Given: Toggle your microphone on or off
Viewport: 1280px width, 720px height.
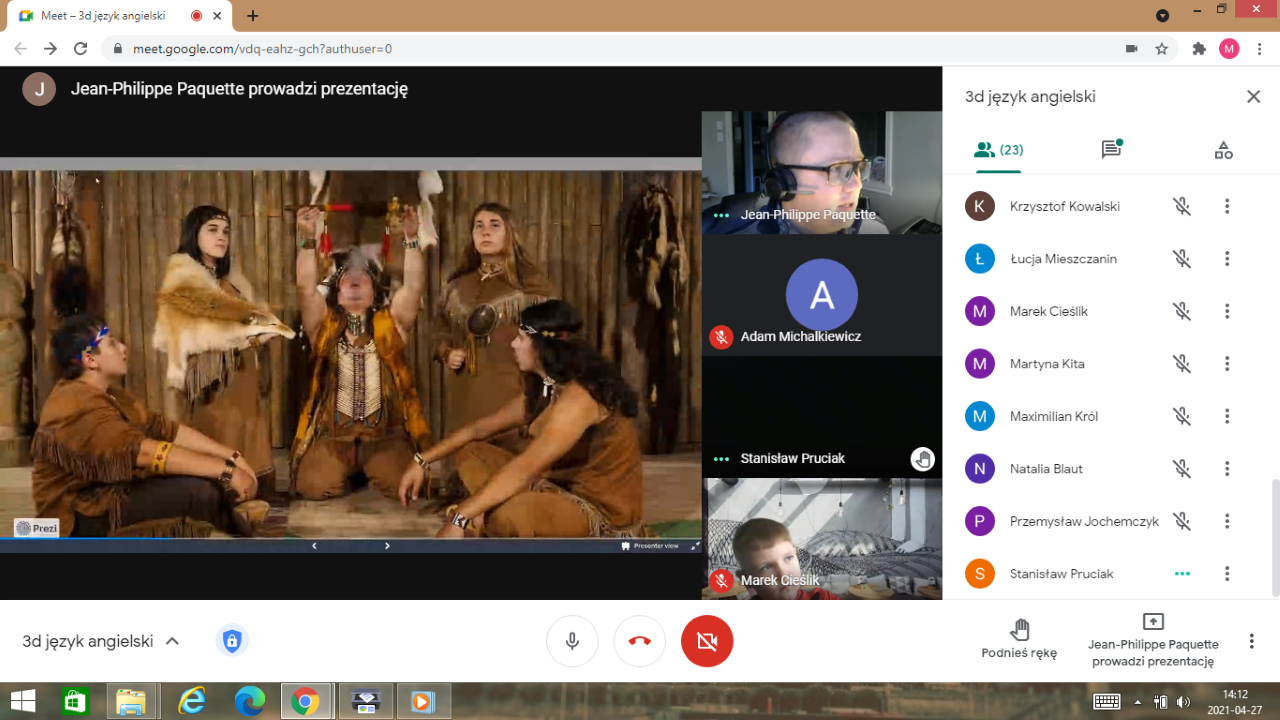Looking at the screenshot, I should pos(572,641).
